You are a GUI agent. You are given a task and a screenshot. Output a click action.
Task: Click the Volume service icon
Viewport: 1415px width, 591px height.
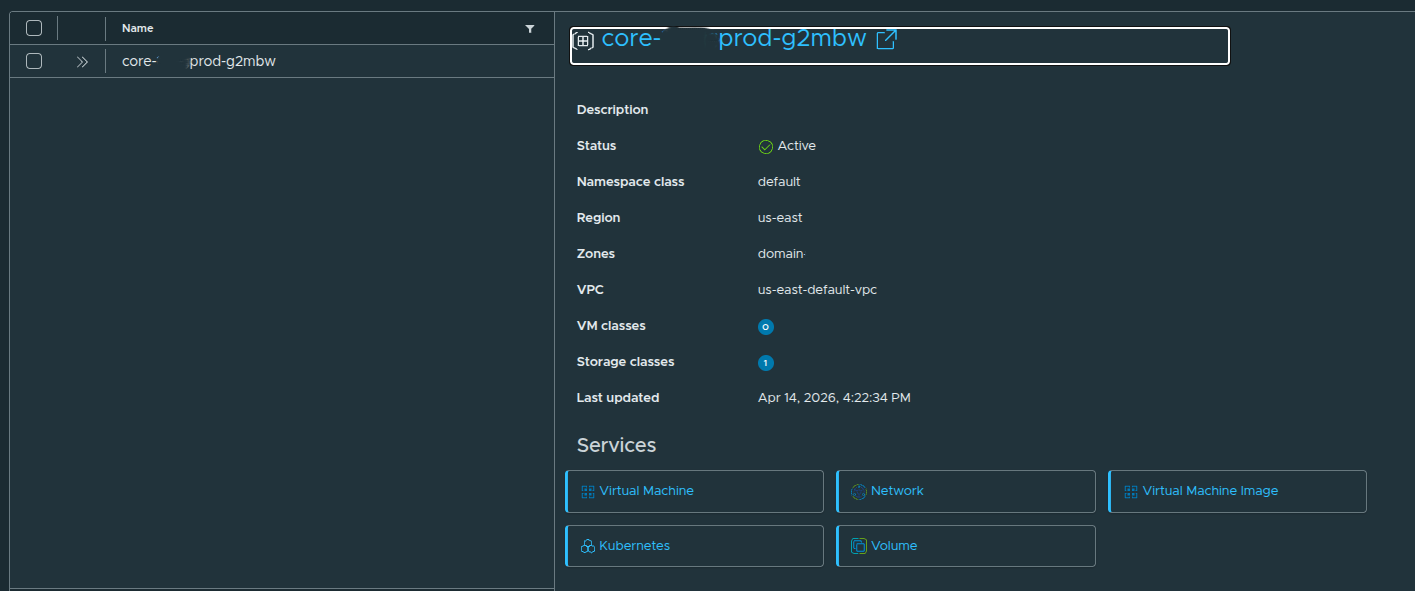pyautogui.click(x=858, y=545)
